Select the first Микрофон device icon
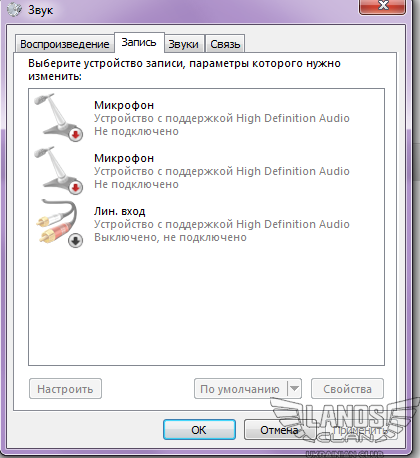This screenshot has width=420, height=458. point(58,117)
